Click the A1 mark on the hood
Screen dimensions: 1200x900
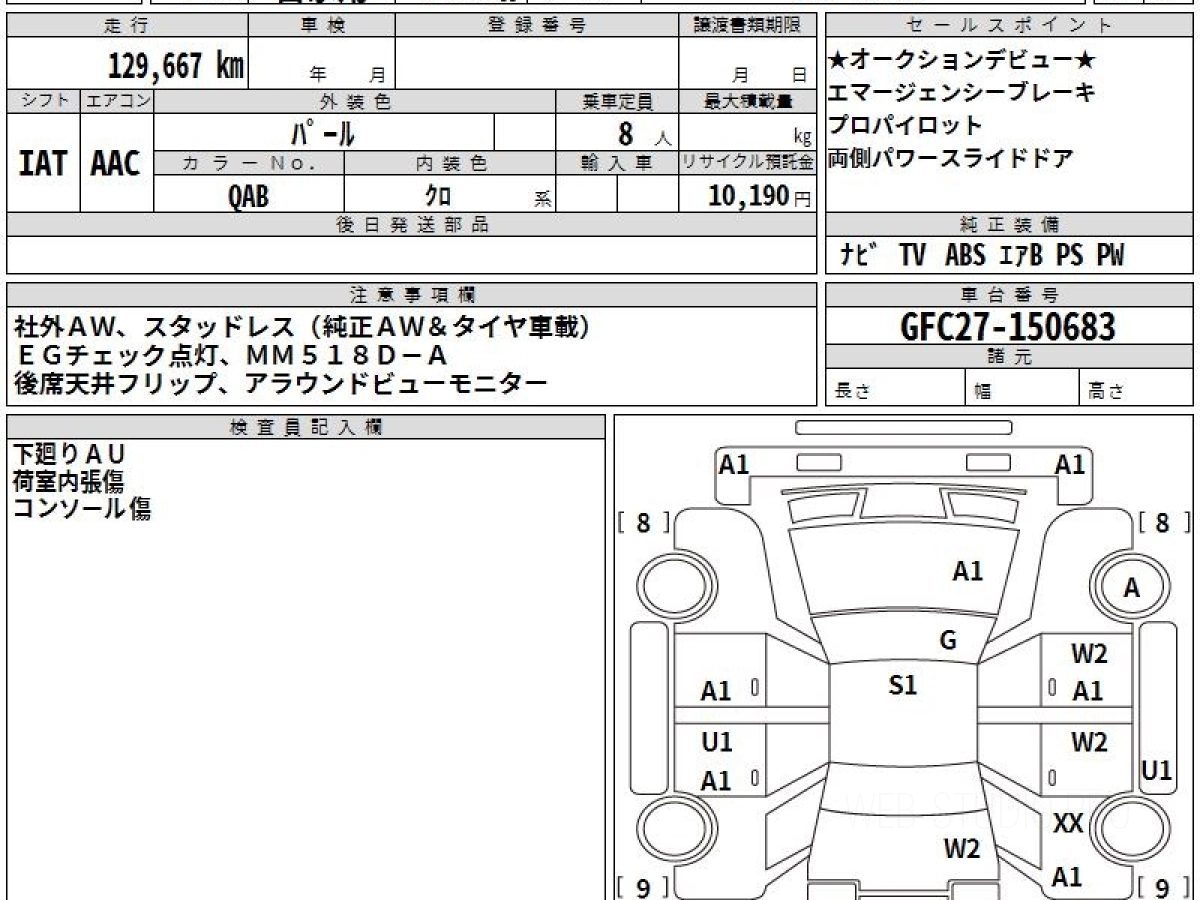coord(967,571)
